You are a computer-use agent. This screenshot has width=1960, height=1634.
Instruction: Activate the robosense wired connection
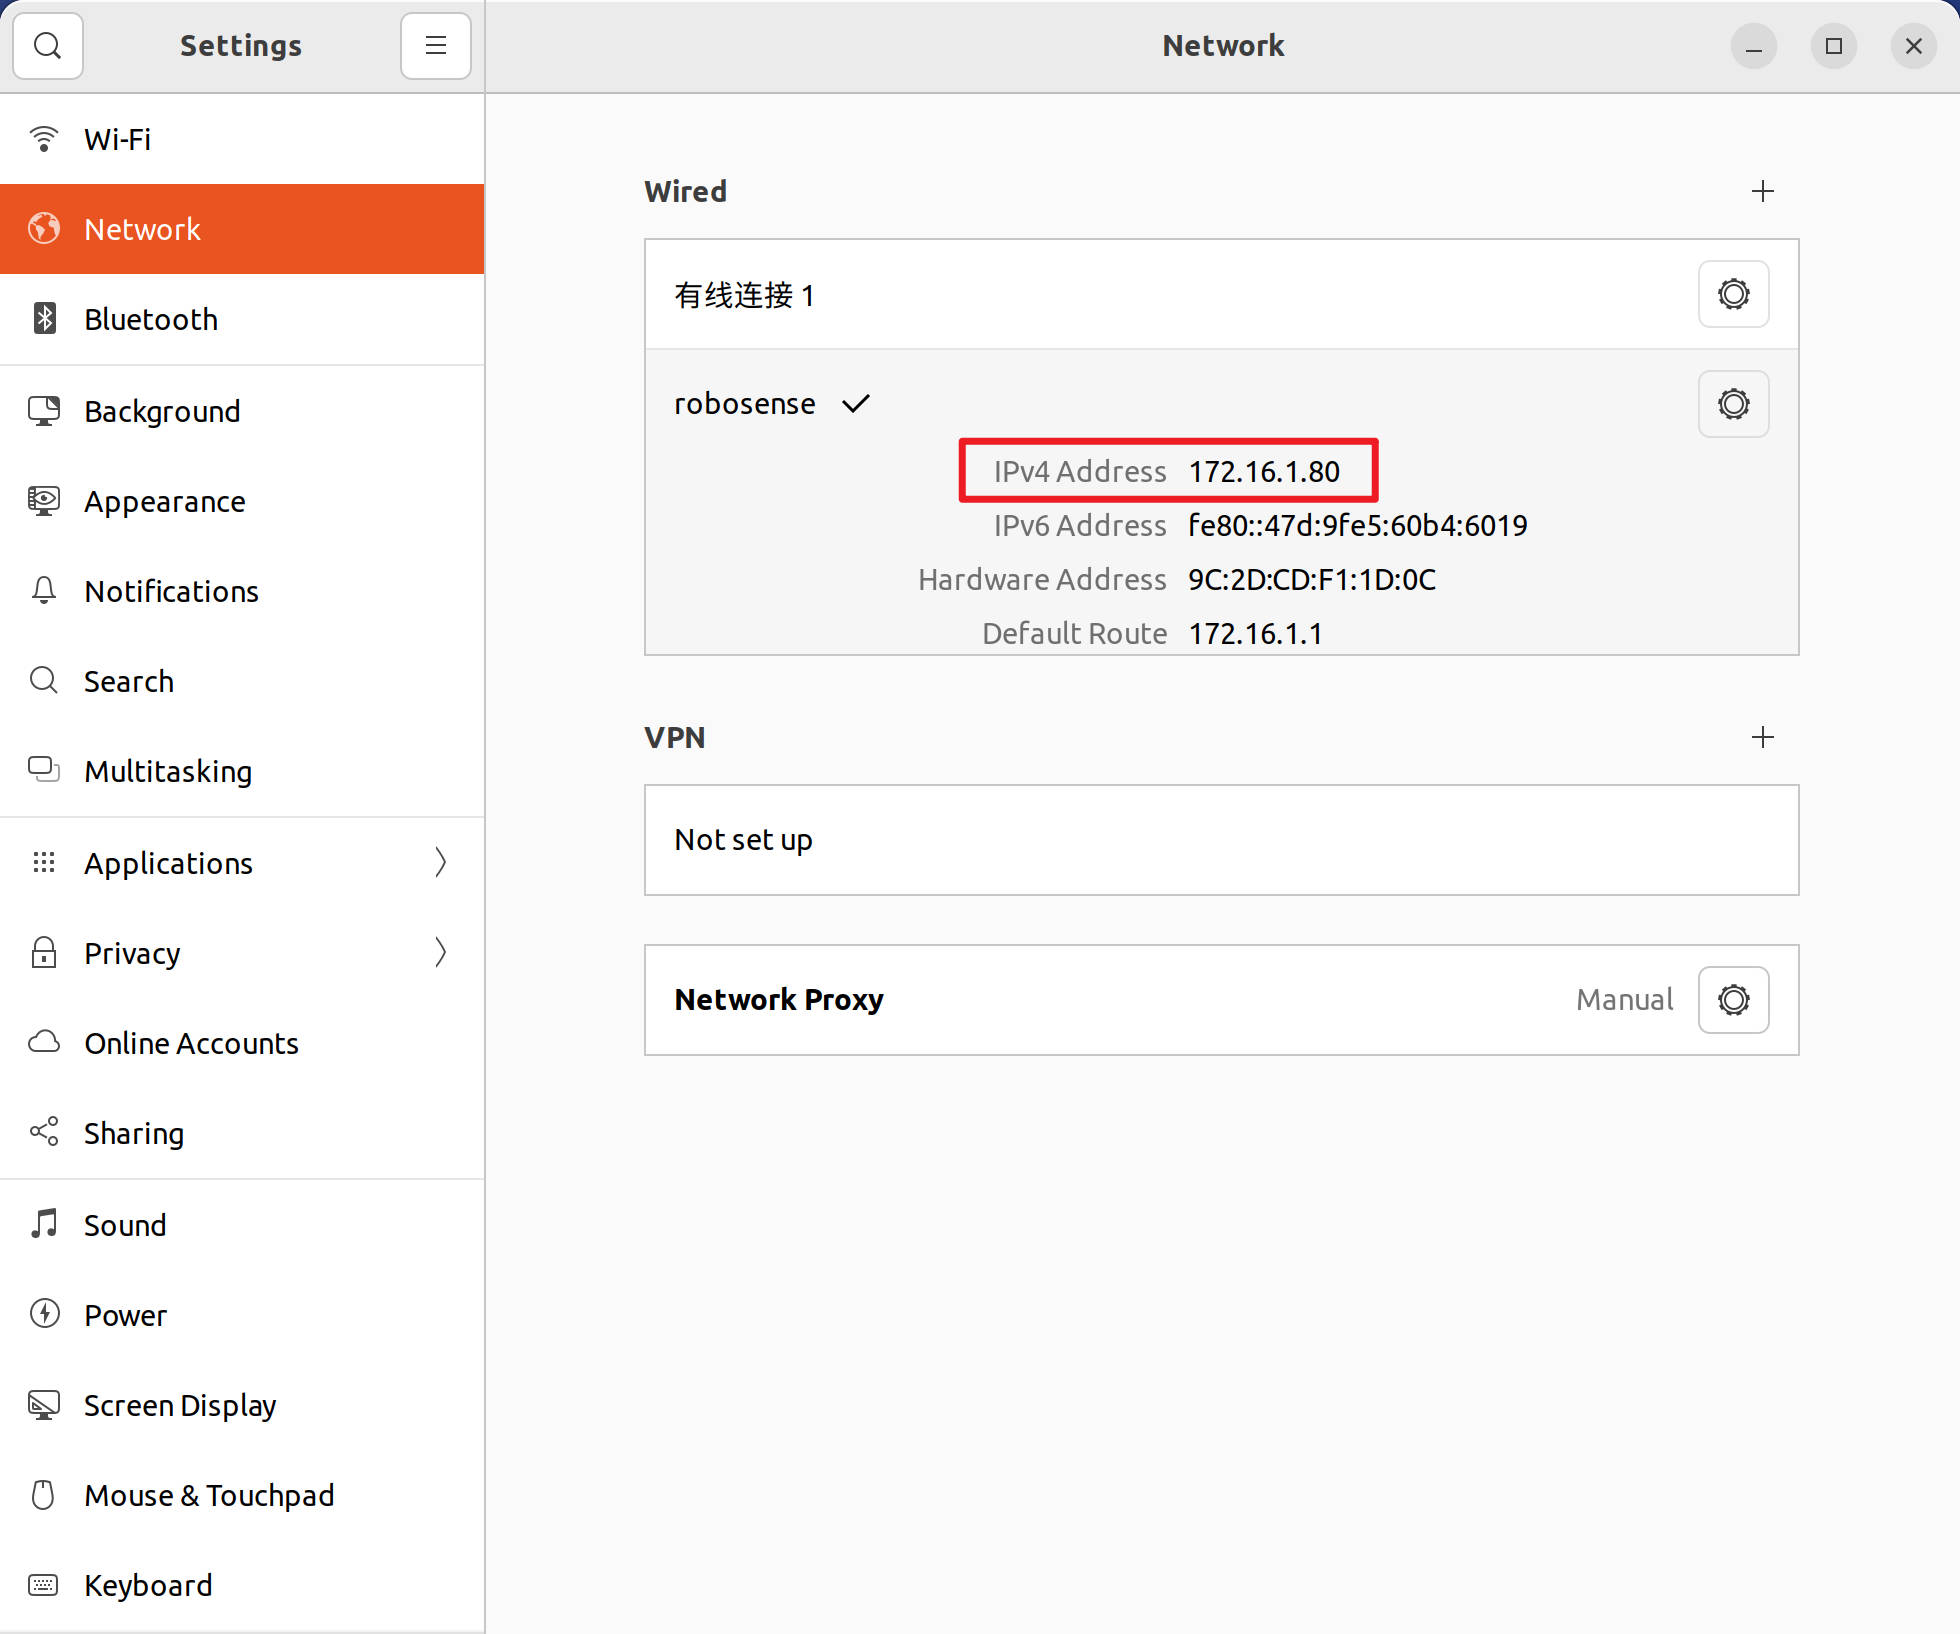745,404
